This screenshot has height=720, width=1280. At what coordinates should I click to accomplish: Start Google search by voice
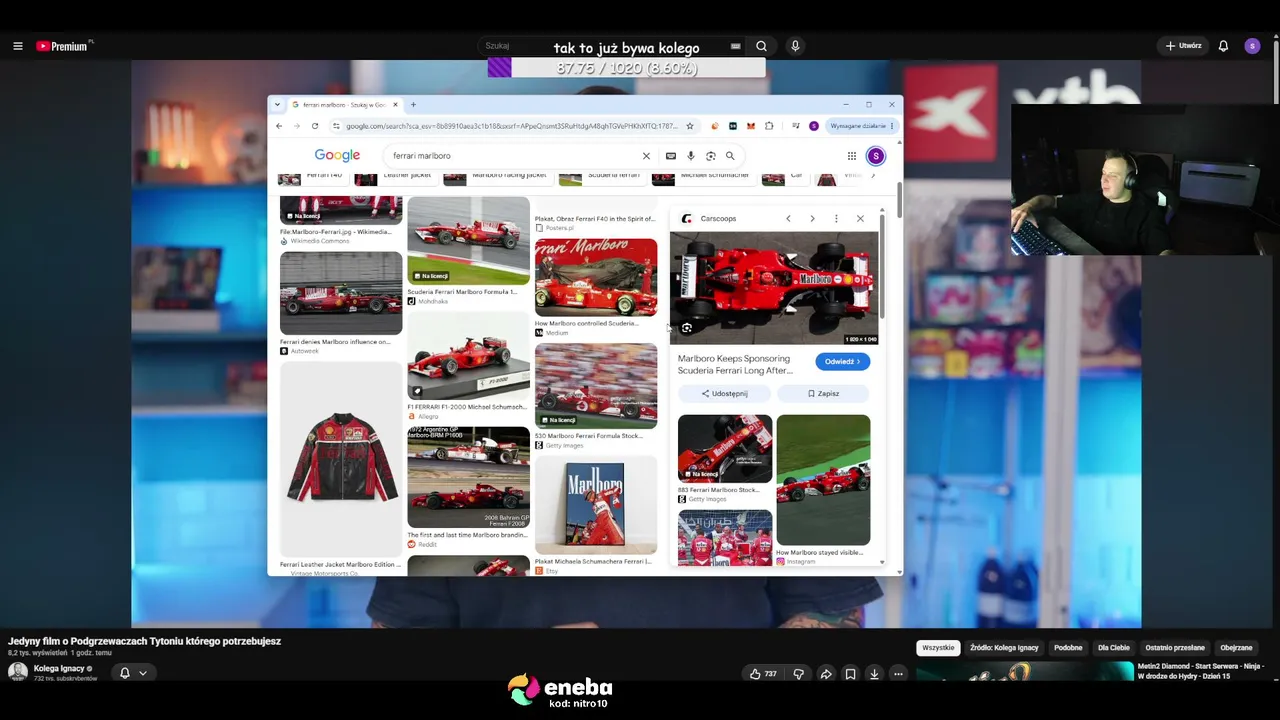pyautogui.click(x=690, y=156)
